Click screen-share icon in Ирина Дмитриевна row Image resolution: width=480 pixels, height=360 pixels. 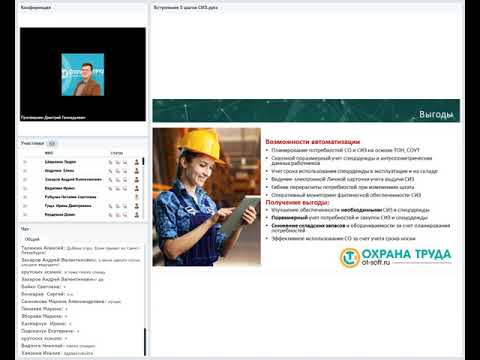click(125, 206)
